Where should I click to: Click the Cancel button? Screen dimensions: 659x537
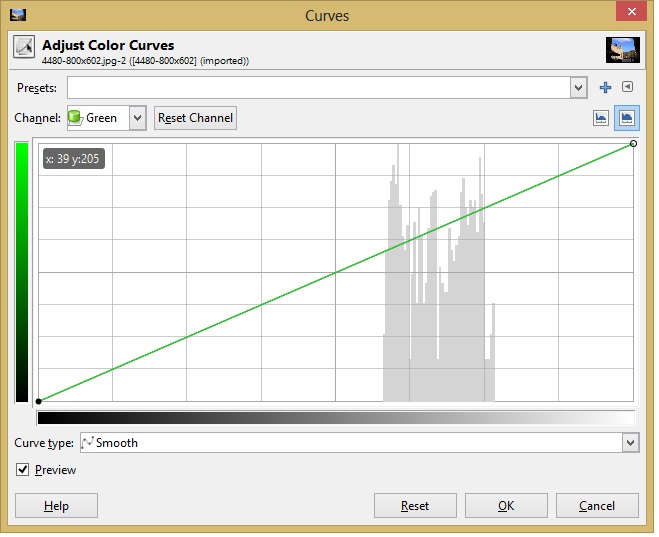597,506
